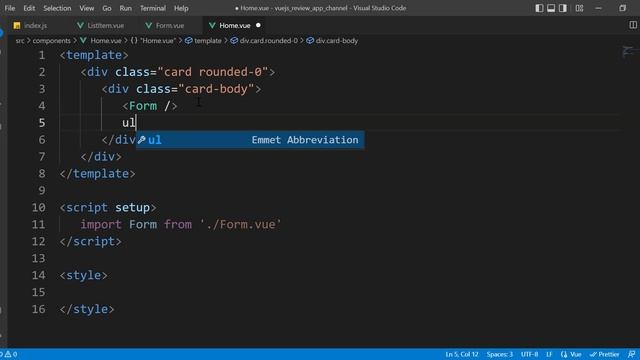Screen dimensions: 640x360
Task: Change end of line sequence LF
Action: 549,354
